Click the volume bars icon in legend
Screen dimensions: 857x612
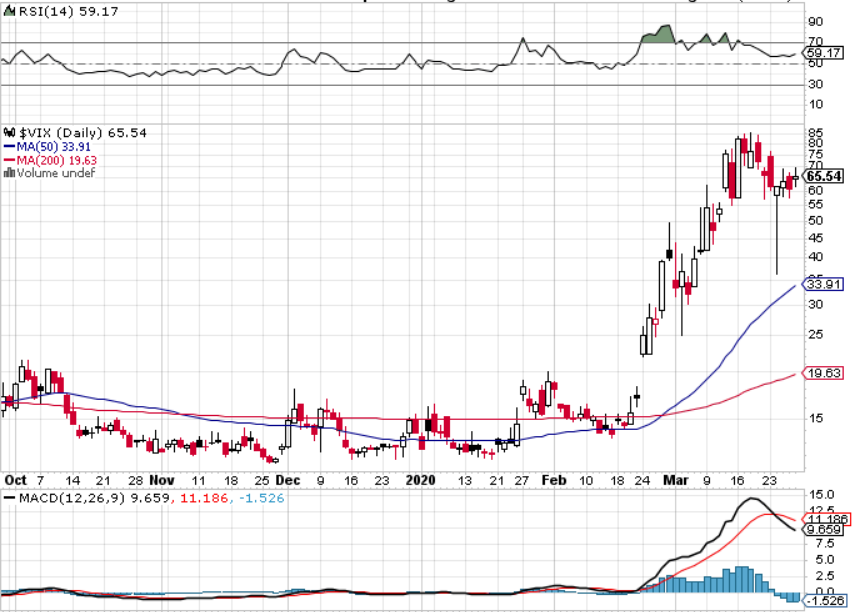[x=9, y=173]
